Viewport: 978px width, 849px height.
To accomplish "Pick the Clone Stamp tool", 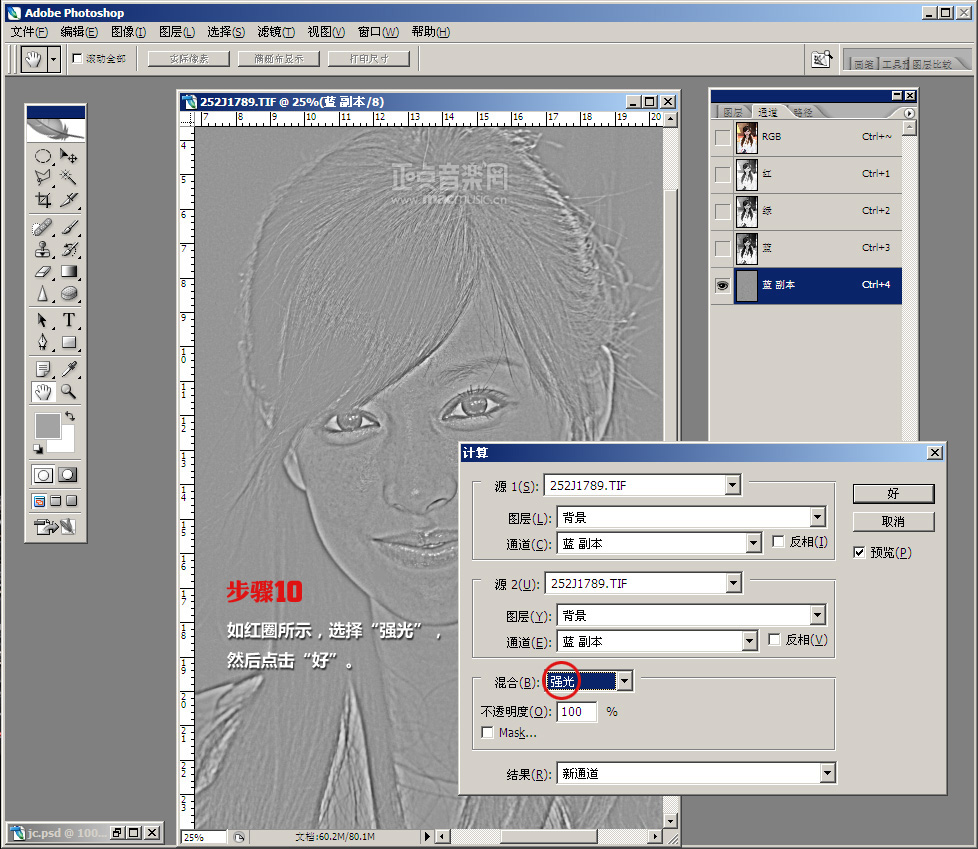I will coord(43,249).
